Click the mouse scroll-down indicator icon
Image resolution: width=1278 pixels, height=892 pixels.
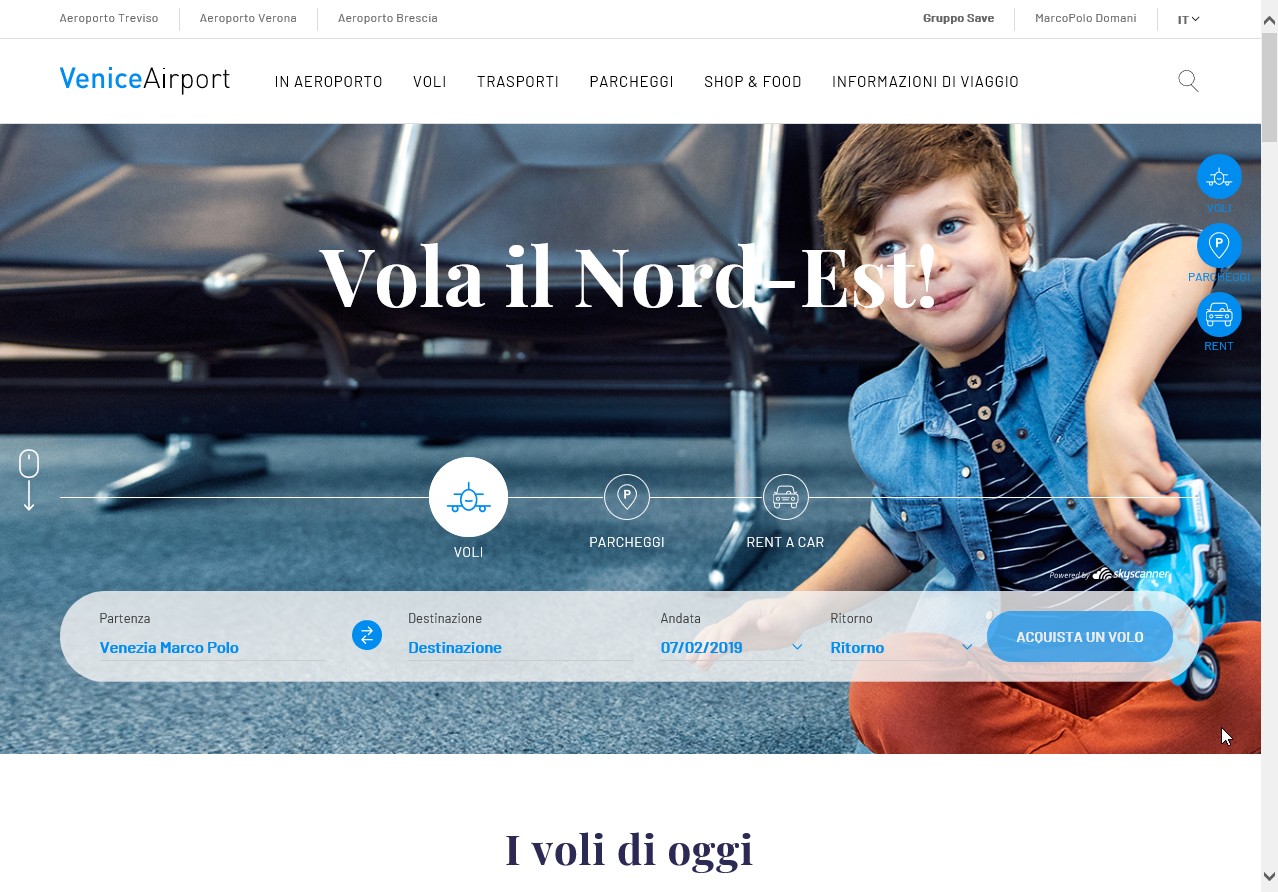coord(29,480)
